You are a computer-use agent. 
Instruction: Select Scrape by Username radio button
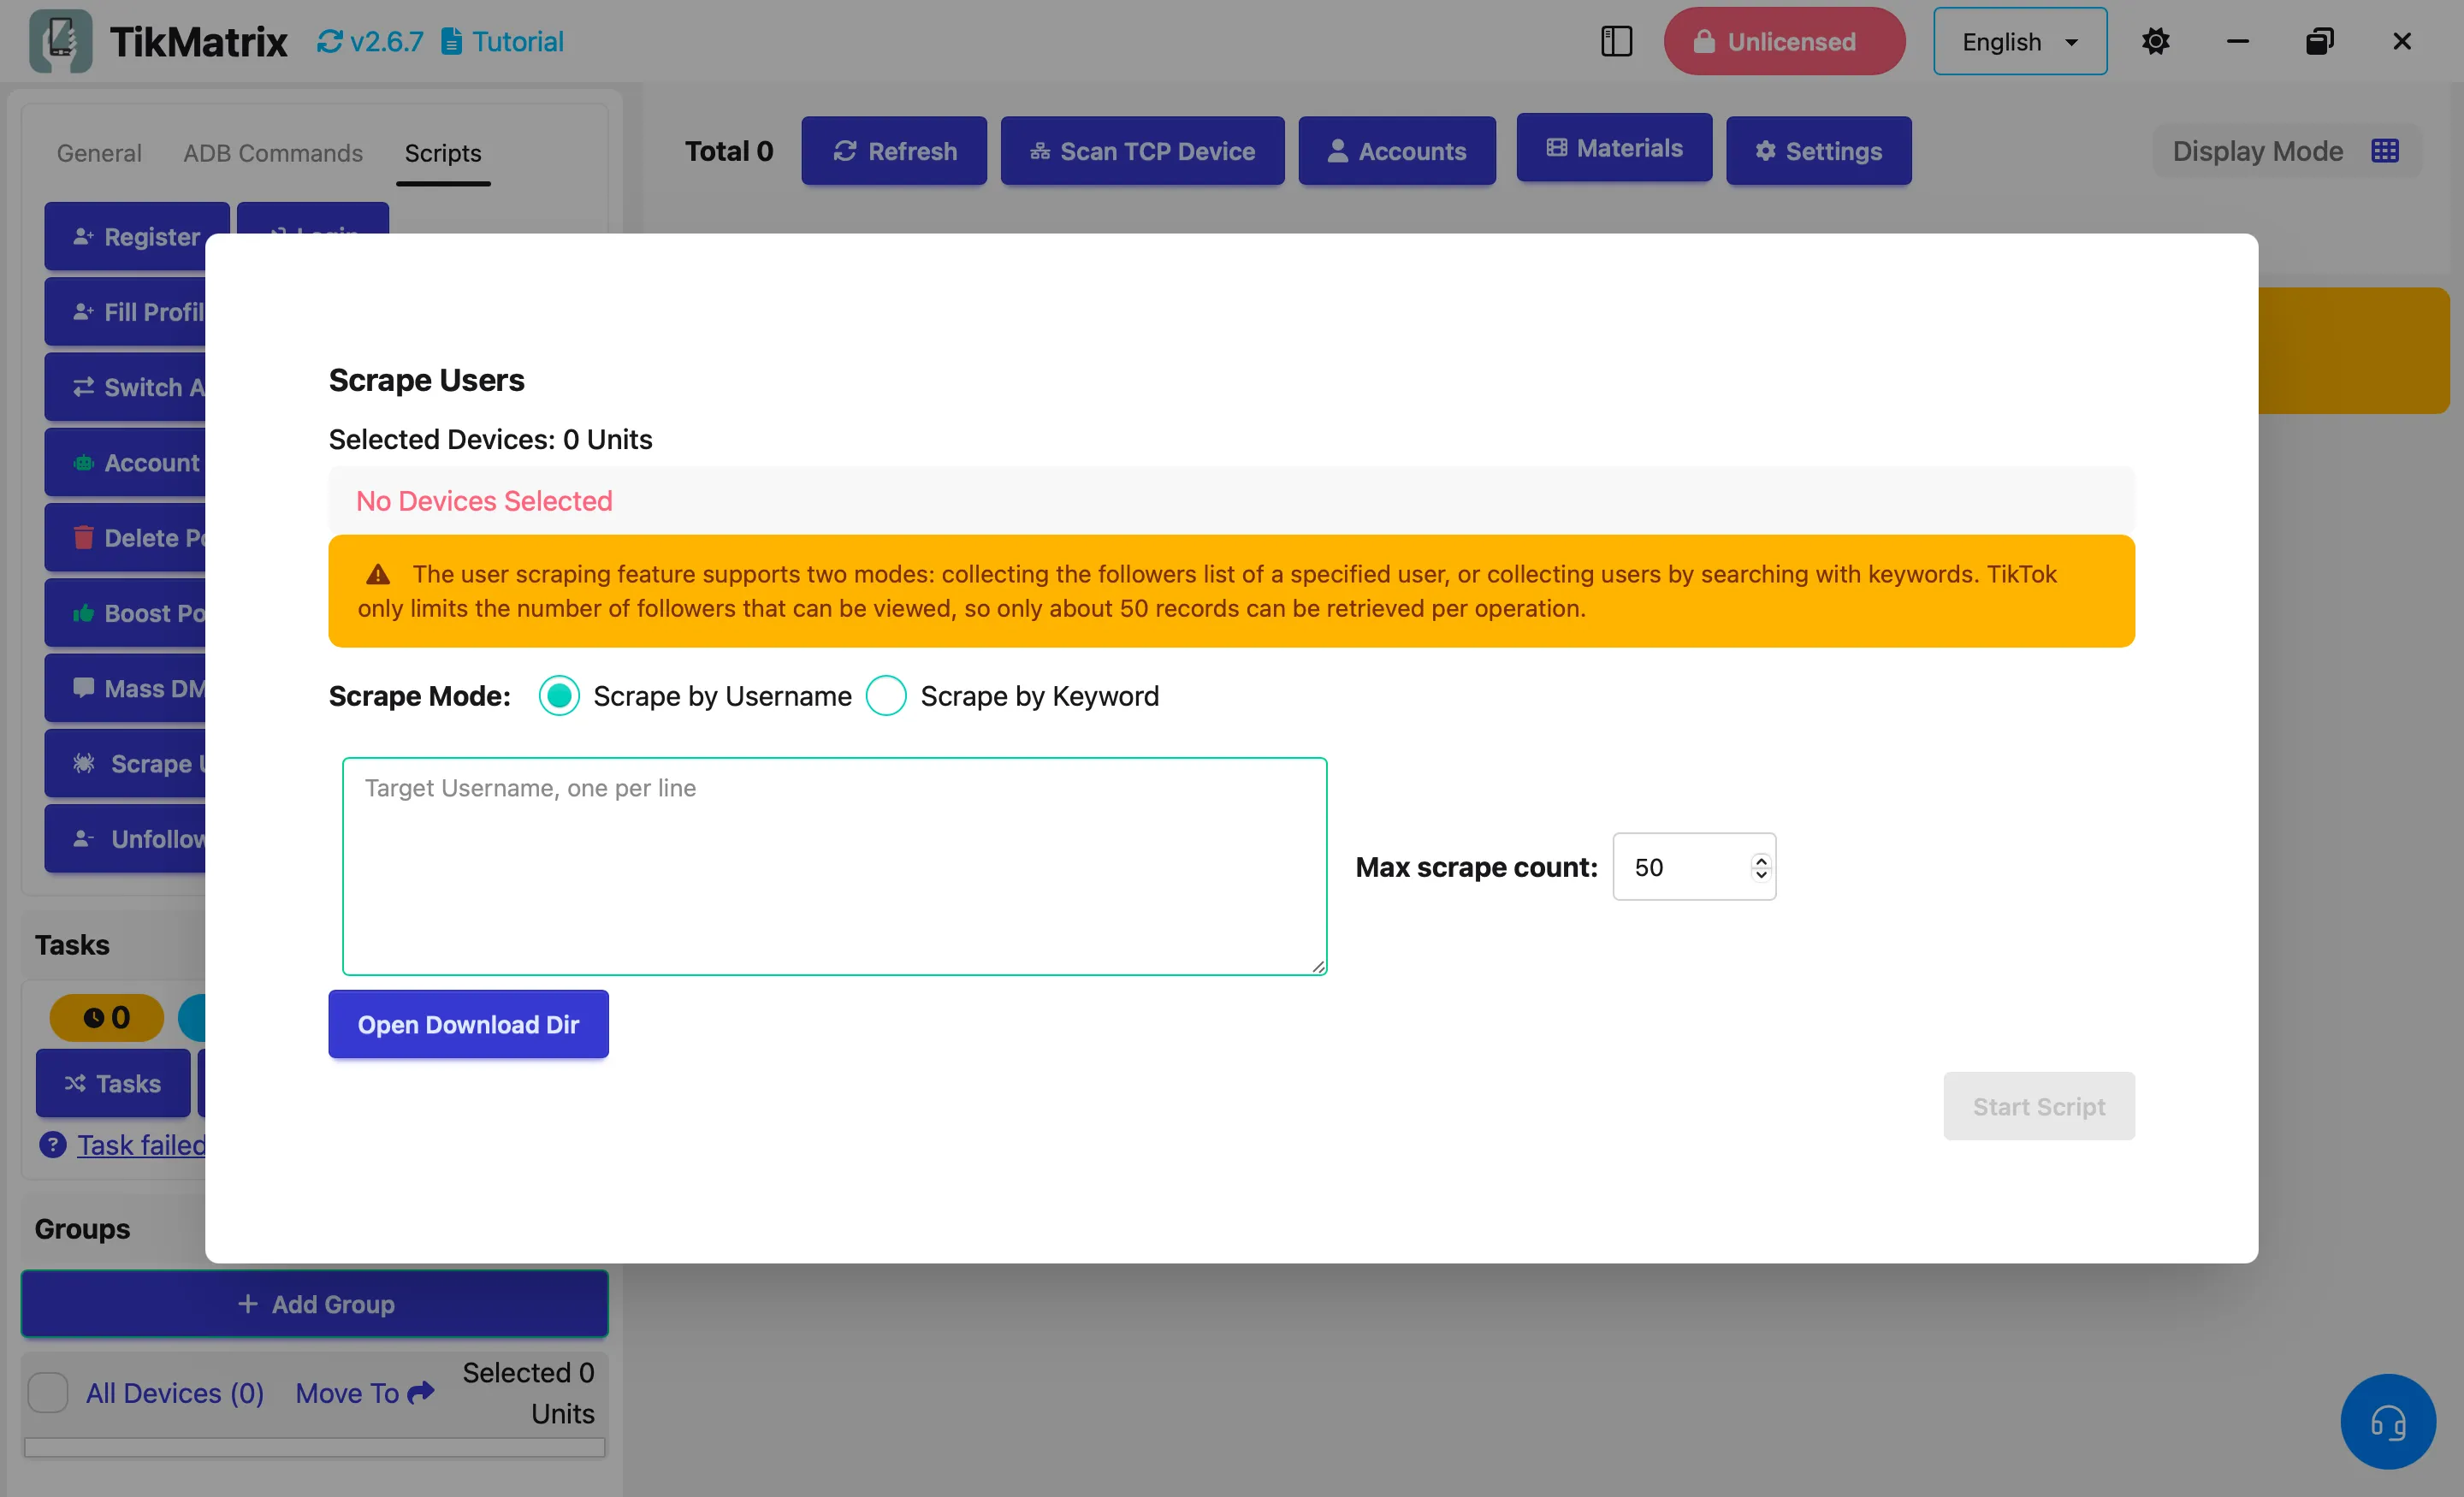(559, 695)
